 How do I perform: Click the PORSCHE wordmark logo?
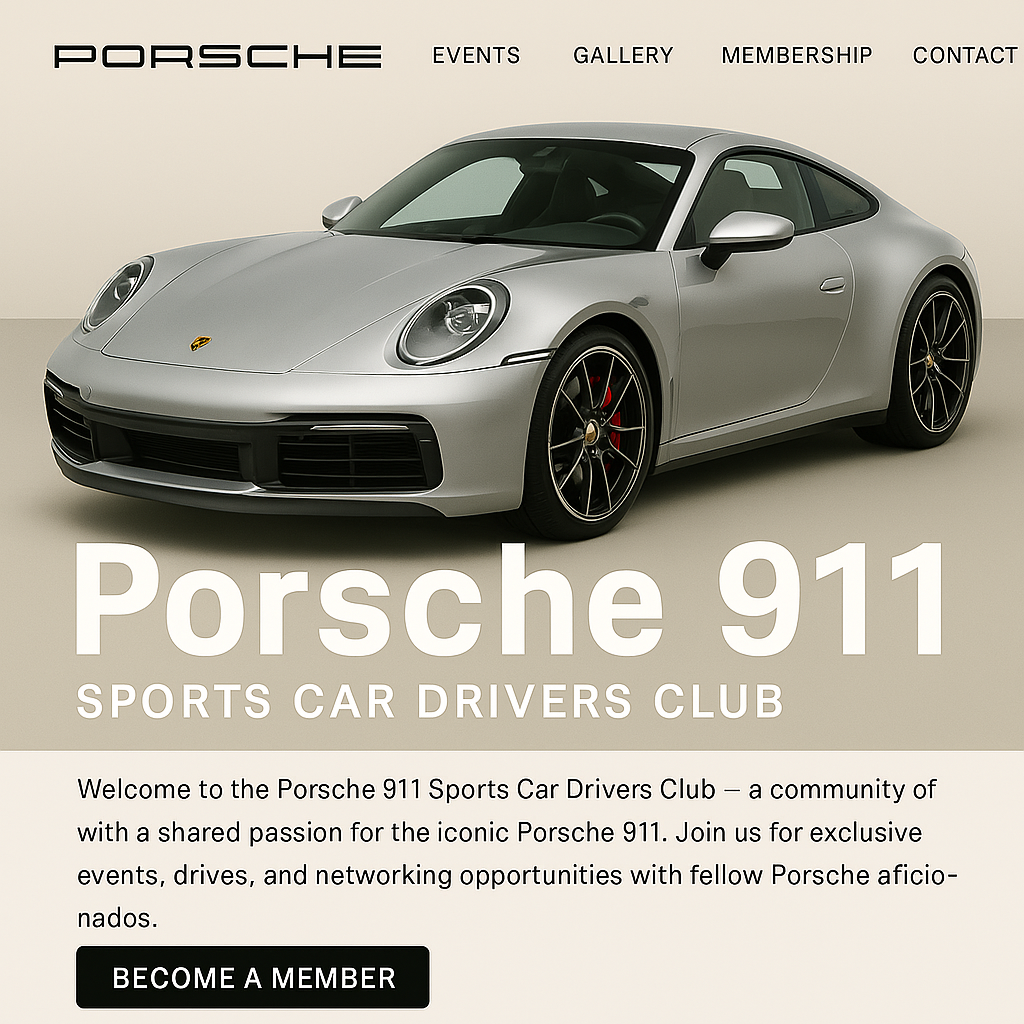pos(217,56)
